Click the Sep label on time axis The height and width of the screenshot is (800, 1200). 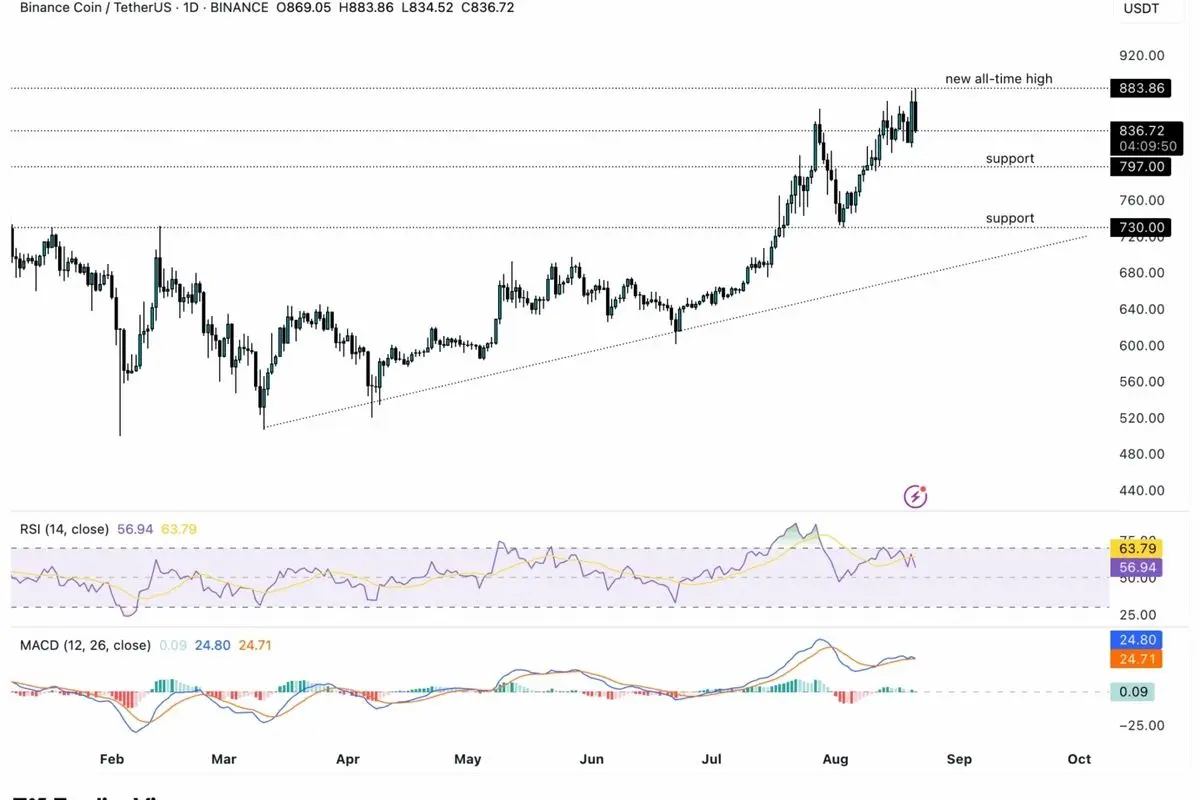[x=959, y=760]
